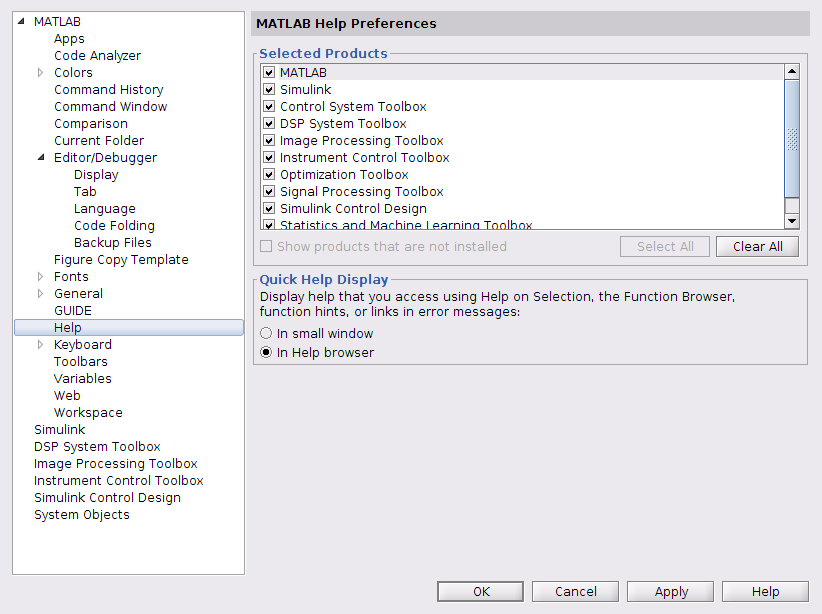
Task: Collapse the MATLAB tree node
Action: click(x=21, y=21)
